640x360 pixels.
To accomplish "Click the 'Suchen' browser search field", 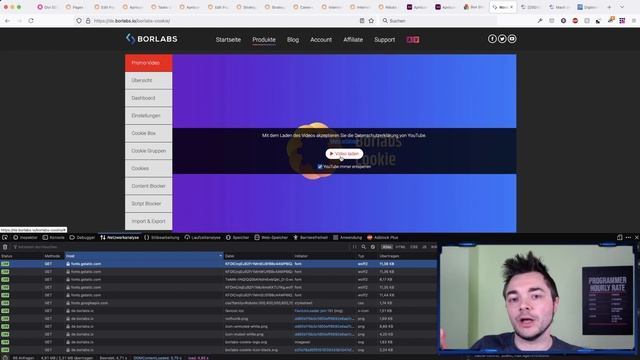I will pyautogui.click(x=439, y=20).
